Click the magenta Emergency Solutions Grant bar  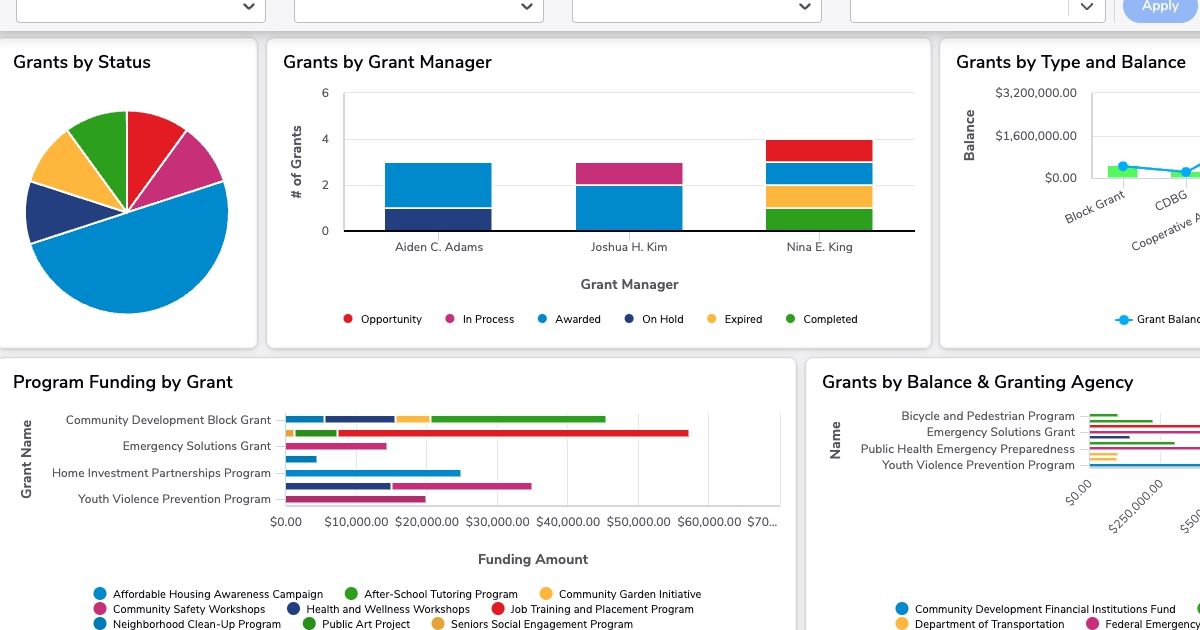[x=336, y=446]
